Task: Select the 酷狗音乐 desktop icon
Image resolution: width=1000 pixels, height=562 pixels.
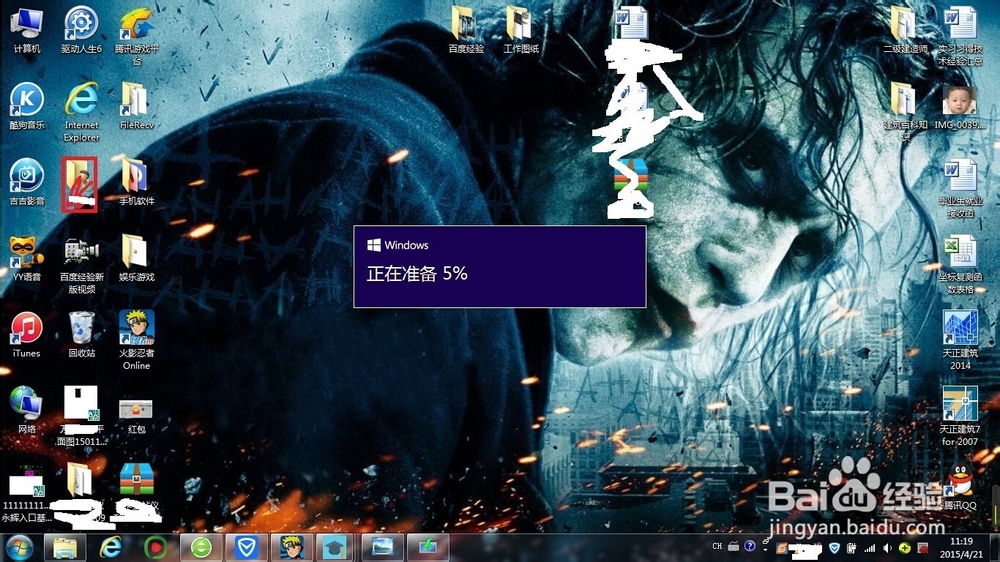Action: (27, 106)
